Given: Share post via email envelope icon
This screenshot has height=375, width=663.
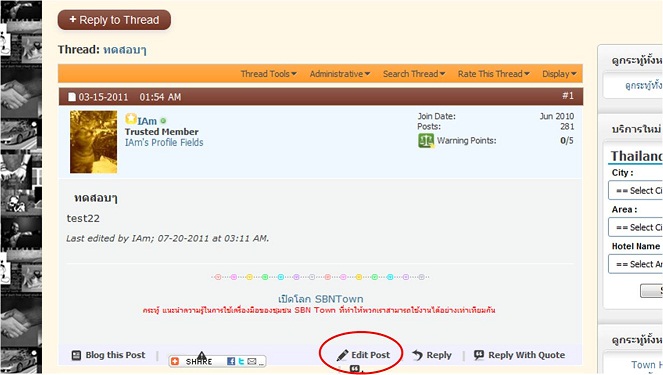Looking at the screenshot, I should pyautogui.click(x=252, y=361).
